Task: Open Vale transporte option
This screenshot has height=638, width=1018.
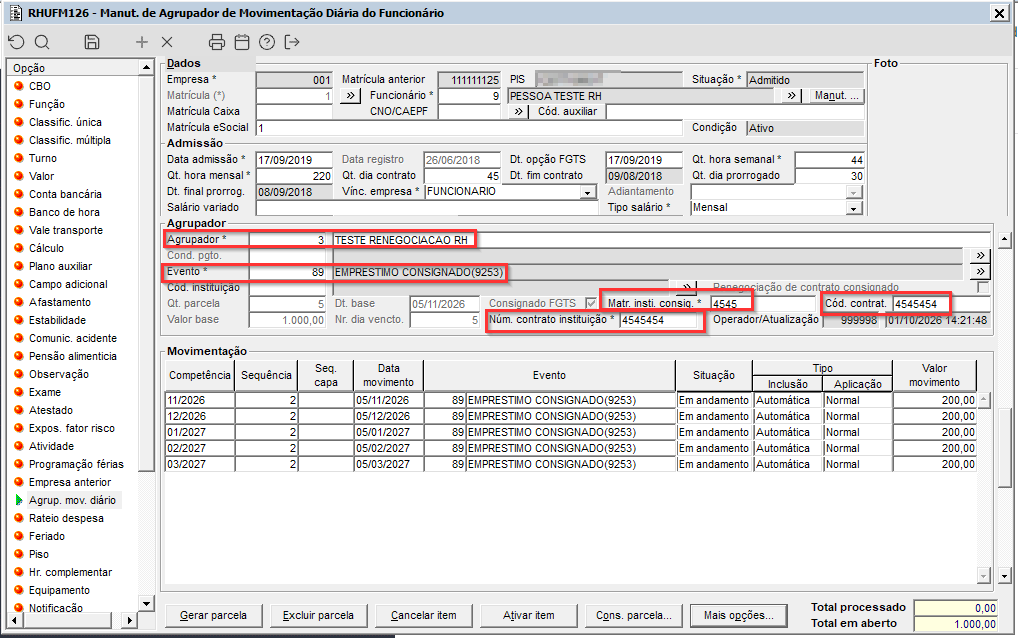Action: (66, 230)
